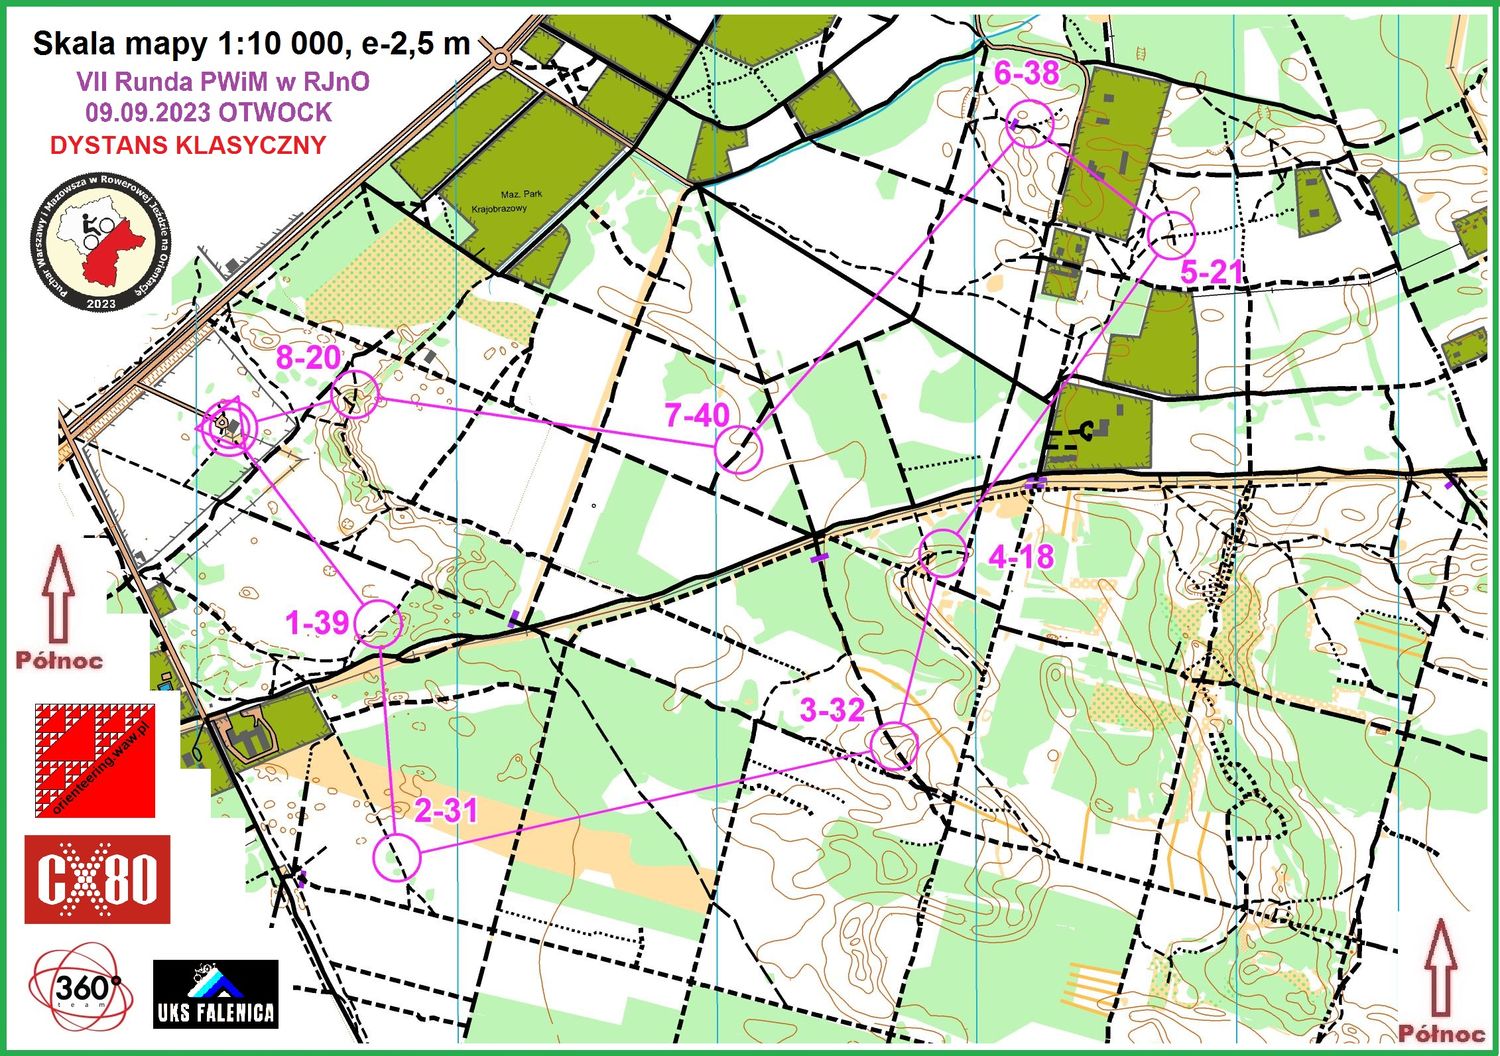Select control circle 2-31

coord(397,858)
